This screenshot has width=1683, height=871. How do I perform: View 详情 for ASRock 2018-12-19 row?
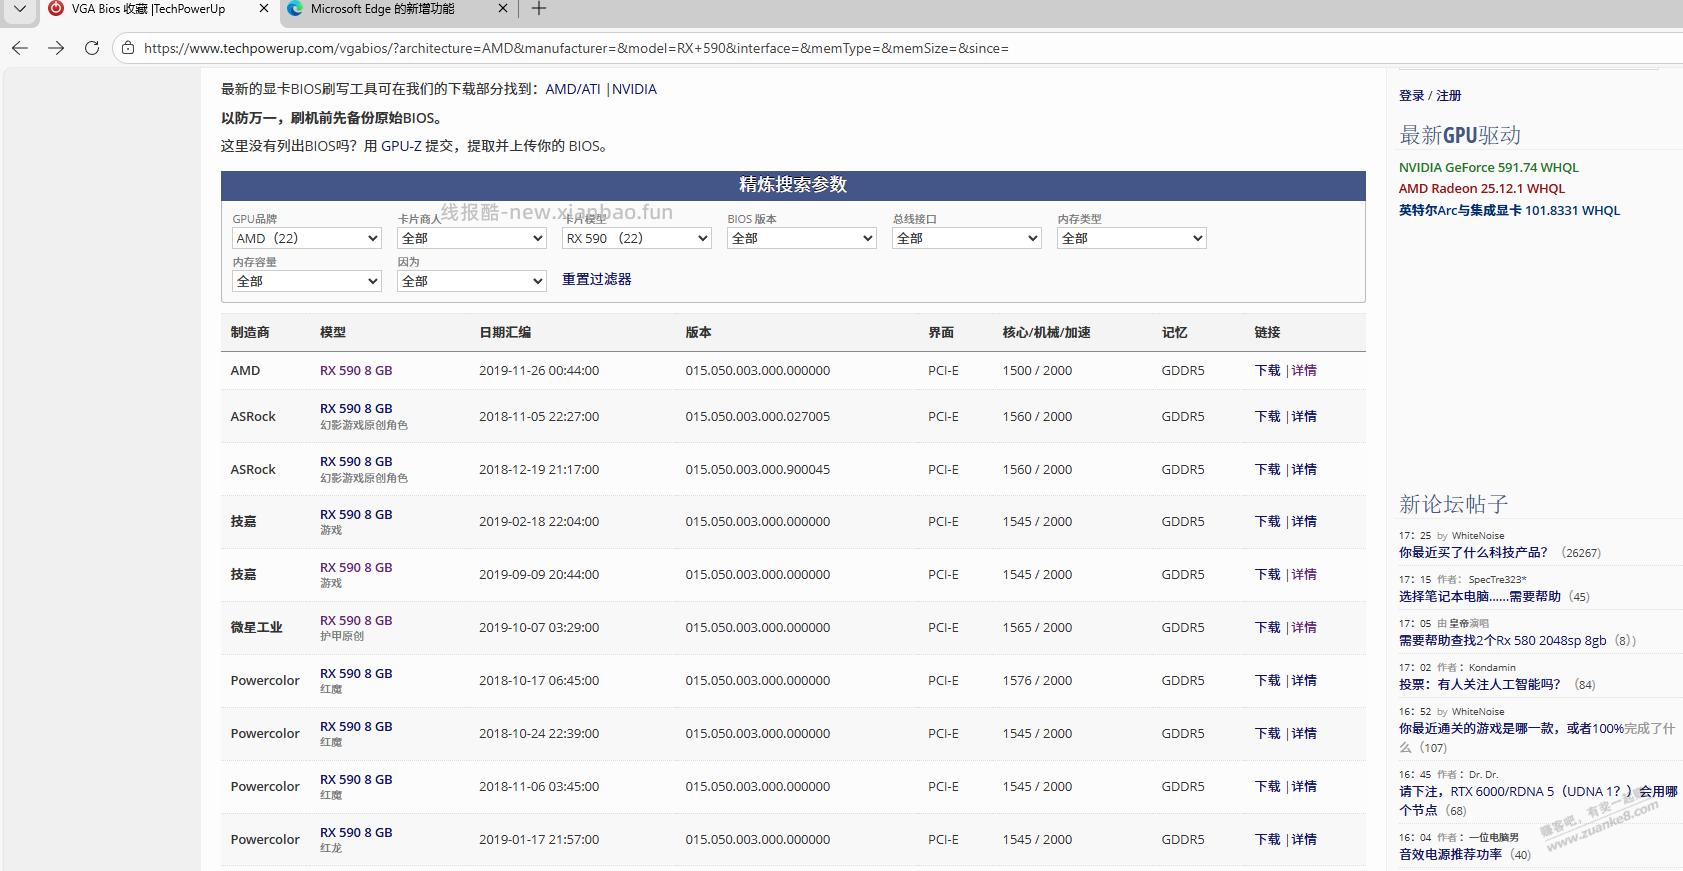tap(1304, 469)
